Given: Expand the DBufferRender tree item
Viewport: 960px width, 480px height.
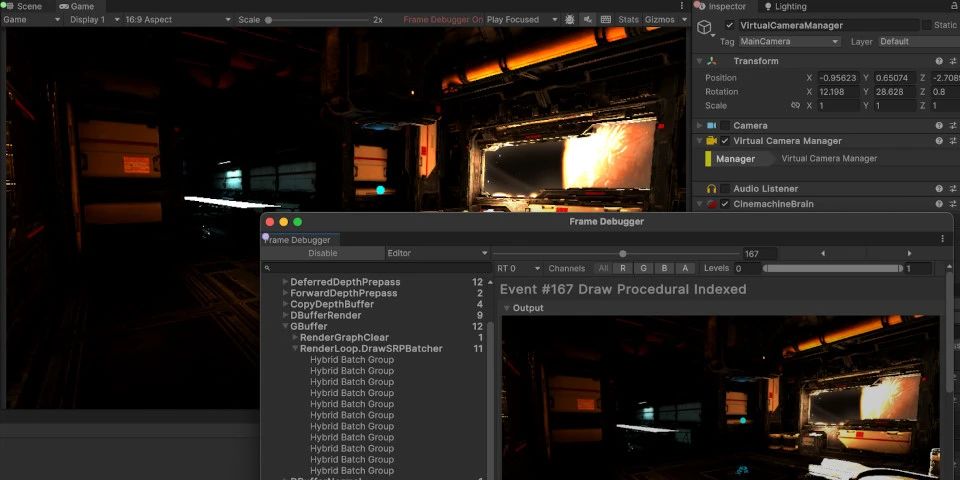Looking at the screenshot, I should pyautogui.click(x=286, y=315).
